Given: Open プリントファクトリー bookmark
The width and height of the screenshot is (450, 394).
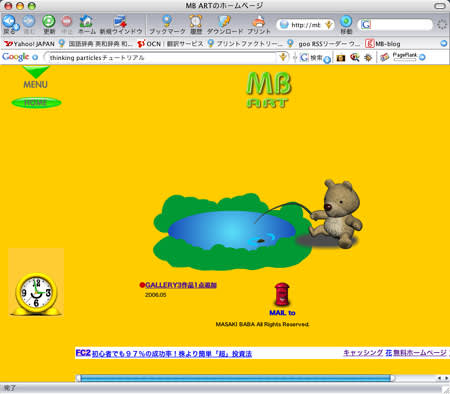Looking at the screenshot, I should click(245, 44).
